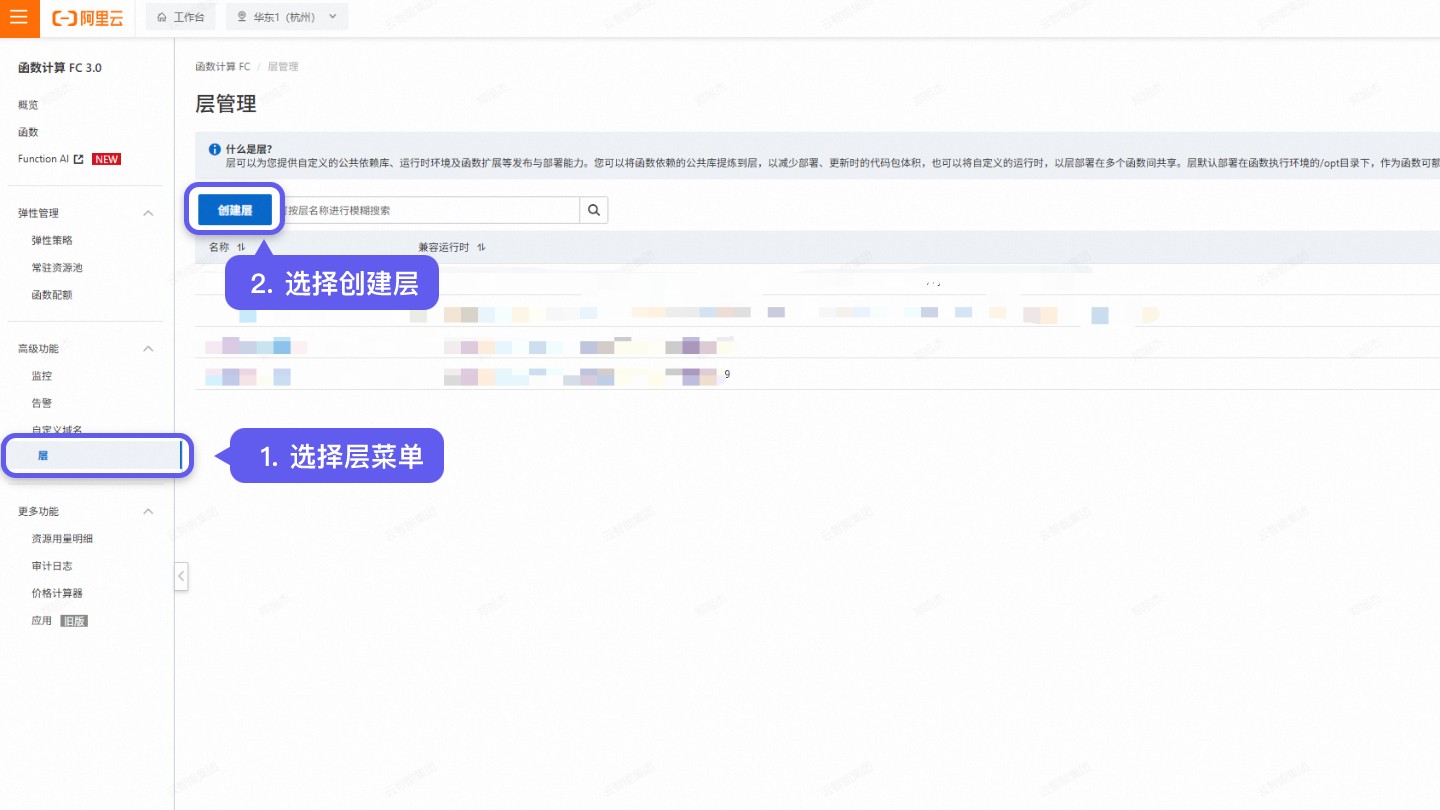Click the Alibaba Cloud logo
Image resolution: width=1440 pixels, height=810 pixels.
pyautogui.click(x=87, y=18)
